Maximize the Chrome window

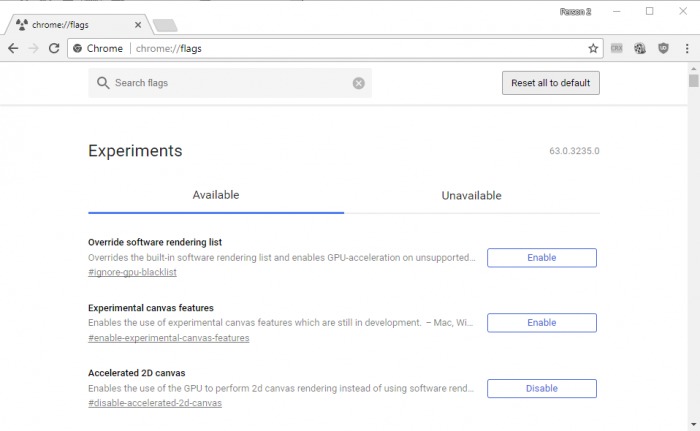[650, 11]
